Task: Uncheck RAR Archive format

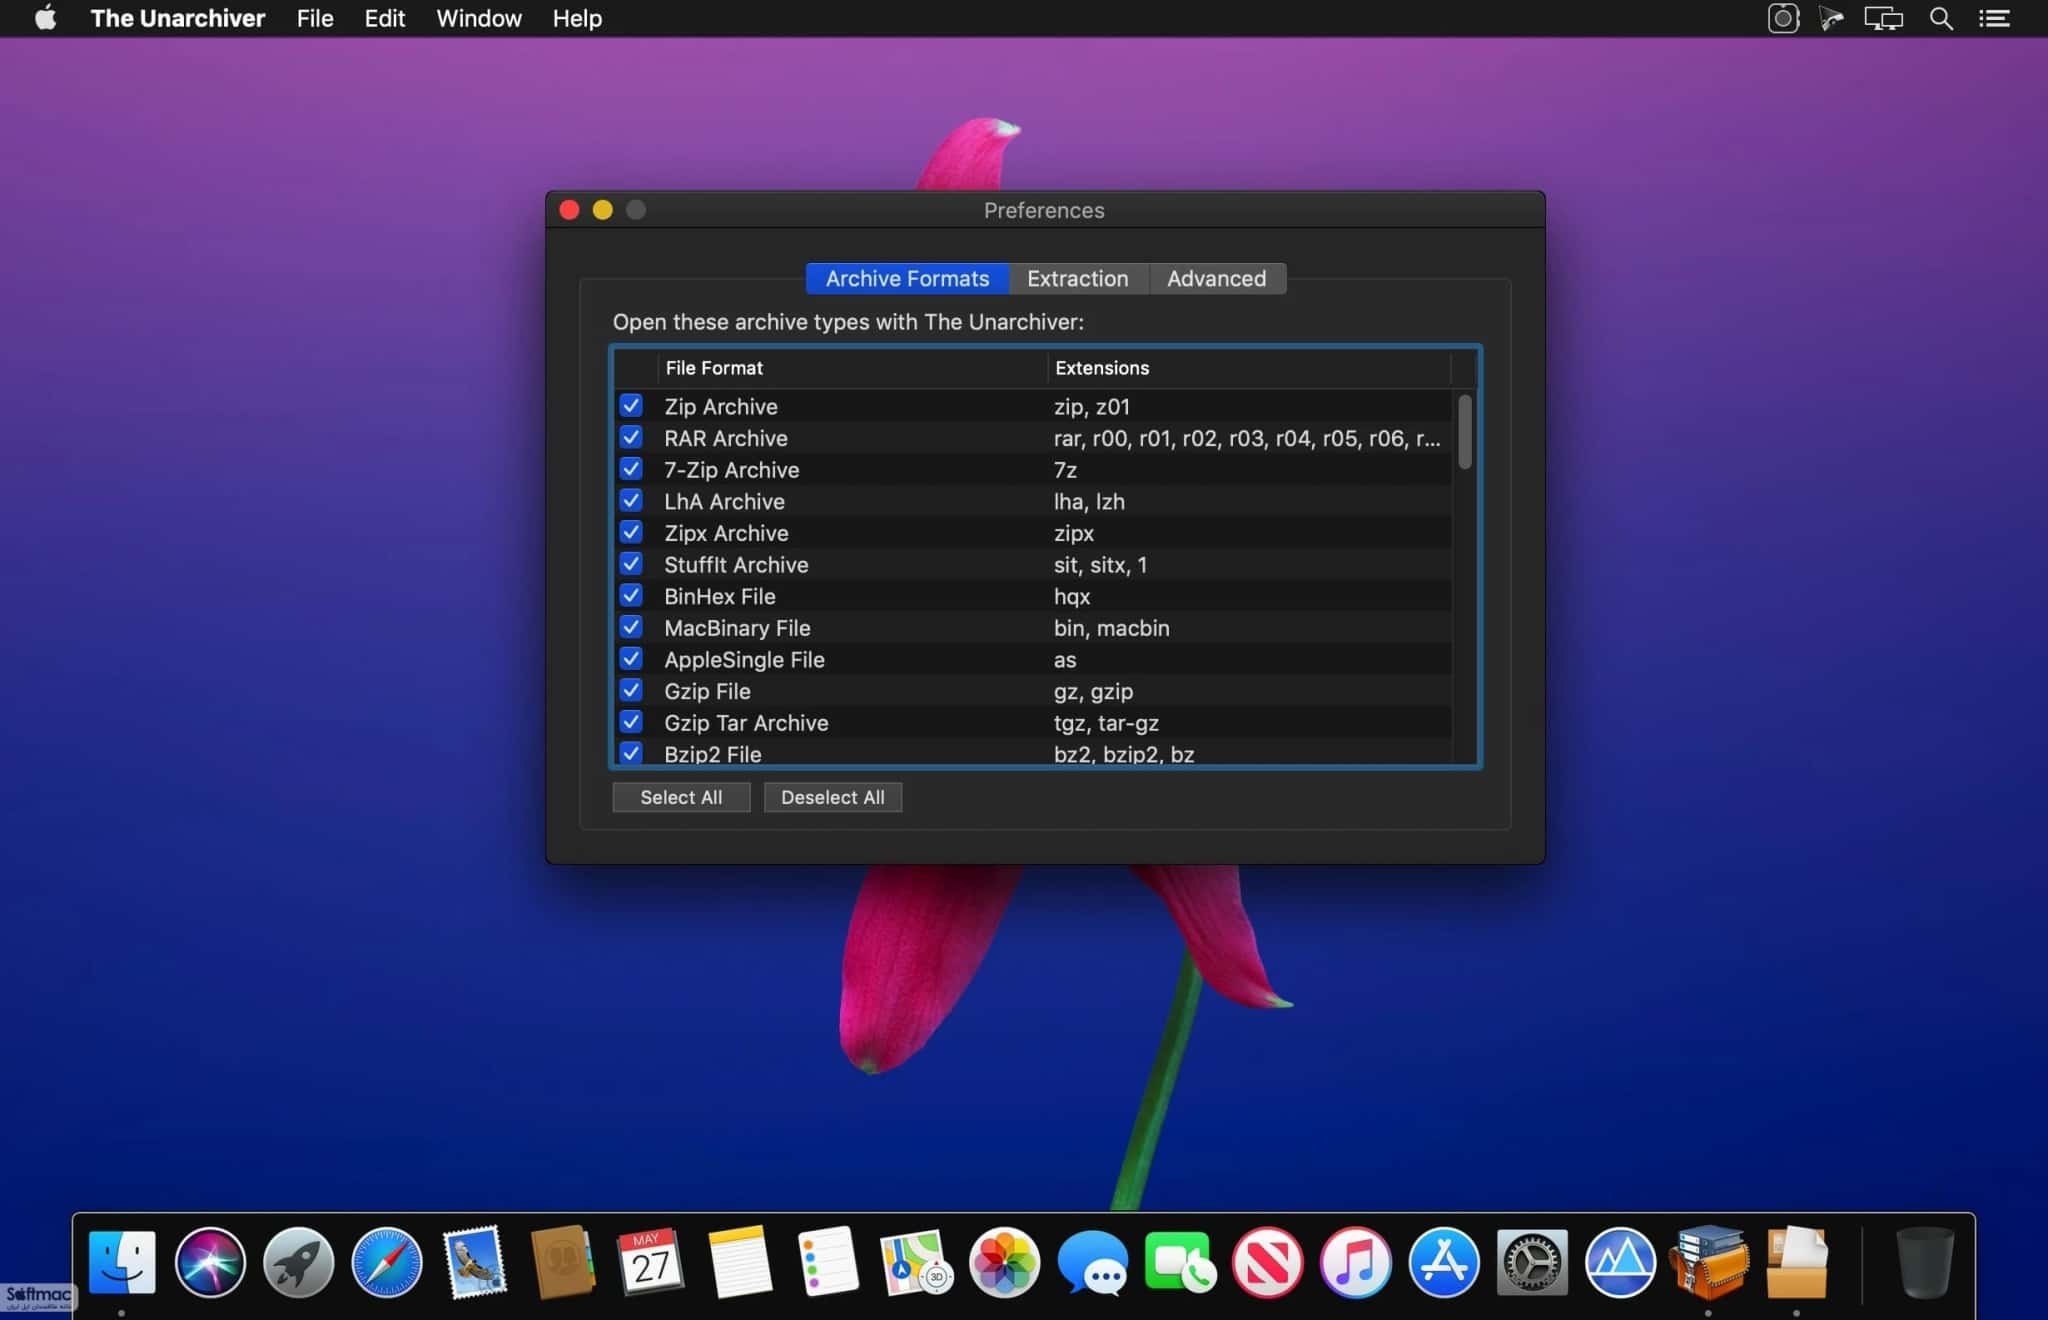Action: (631, 437)
